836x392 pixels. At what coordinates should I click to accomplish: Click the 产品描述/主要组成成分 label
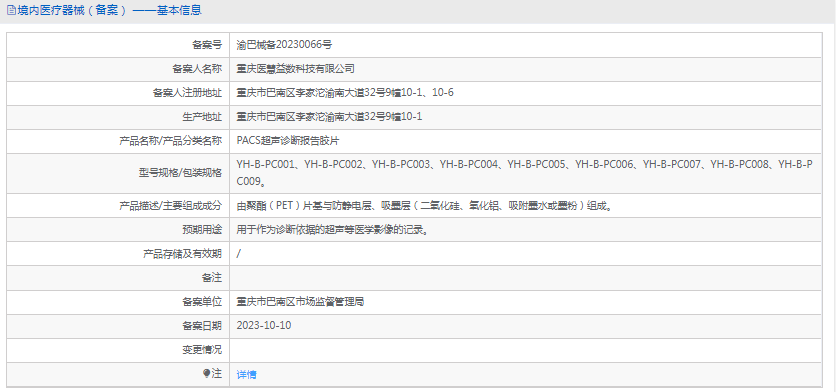point(170,205)
